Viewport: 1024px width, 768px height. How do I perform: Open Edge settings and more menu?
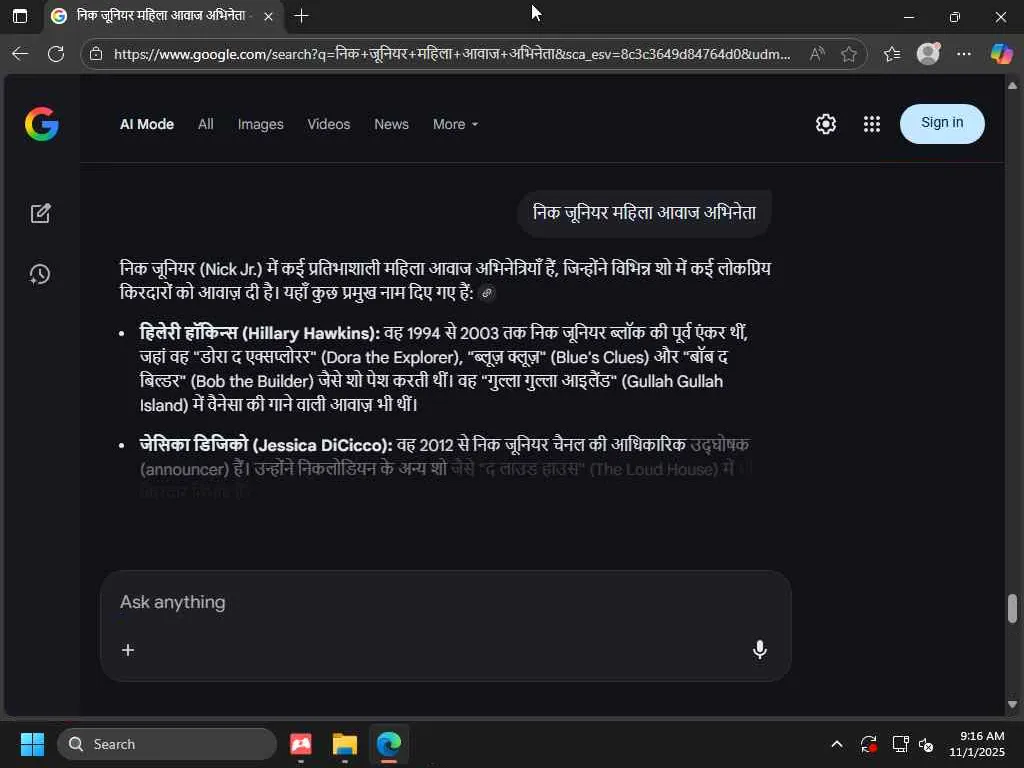click(x=964, y=54)
